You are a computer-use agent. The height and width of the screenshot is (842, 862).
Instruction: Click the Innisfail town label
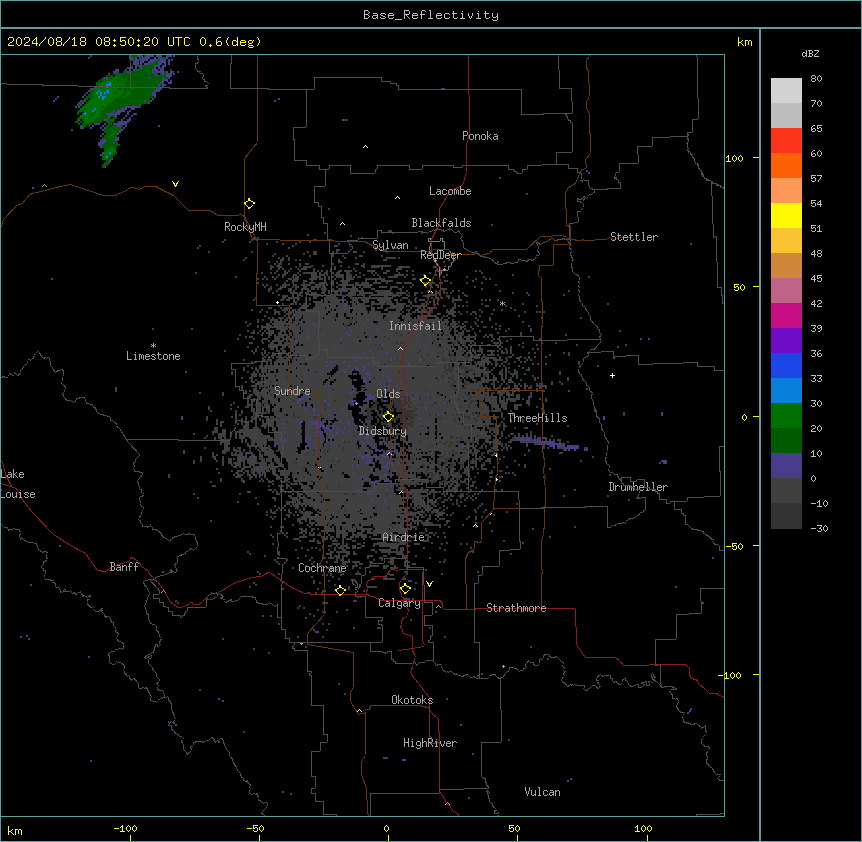point(415,326)
